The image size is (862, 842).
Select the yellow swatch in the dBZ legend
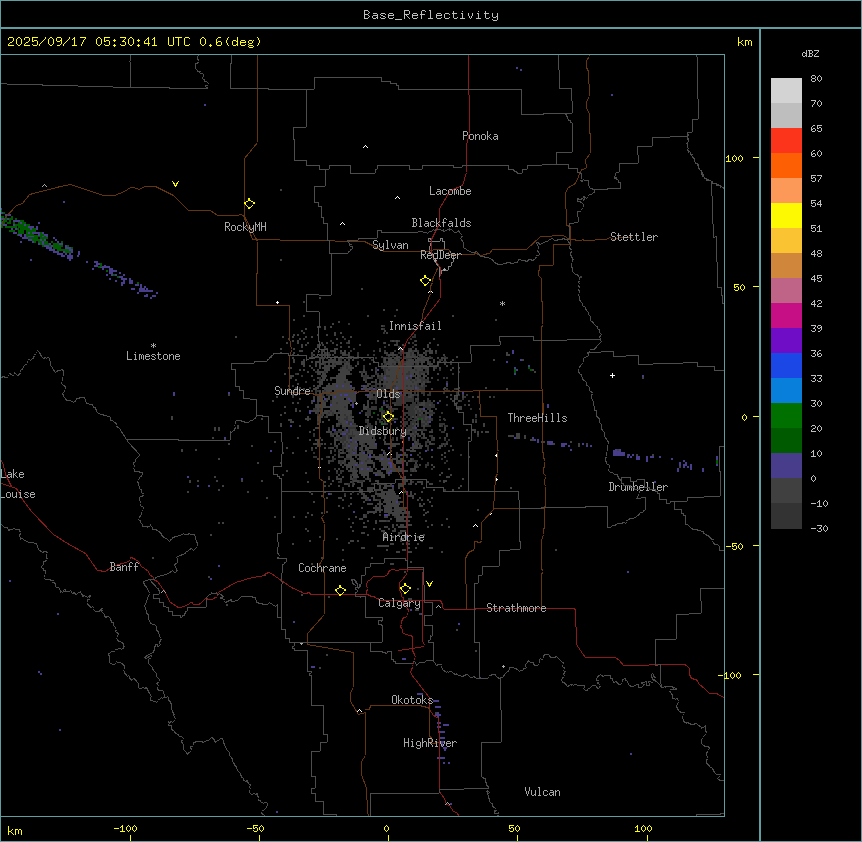click(786, 215)
